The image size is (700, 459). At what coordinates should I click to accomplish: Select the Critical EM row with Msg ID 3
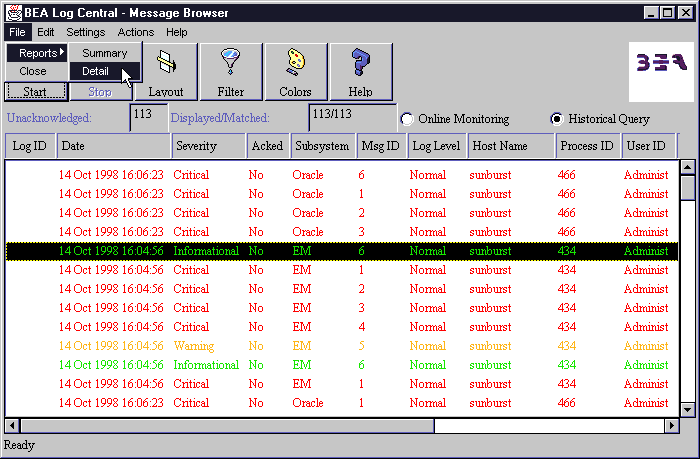[x=342, y=308]
